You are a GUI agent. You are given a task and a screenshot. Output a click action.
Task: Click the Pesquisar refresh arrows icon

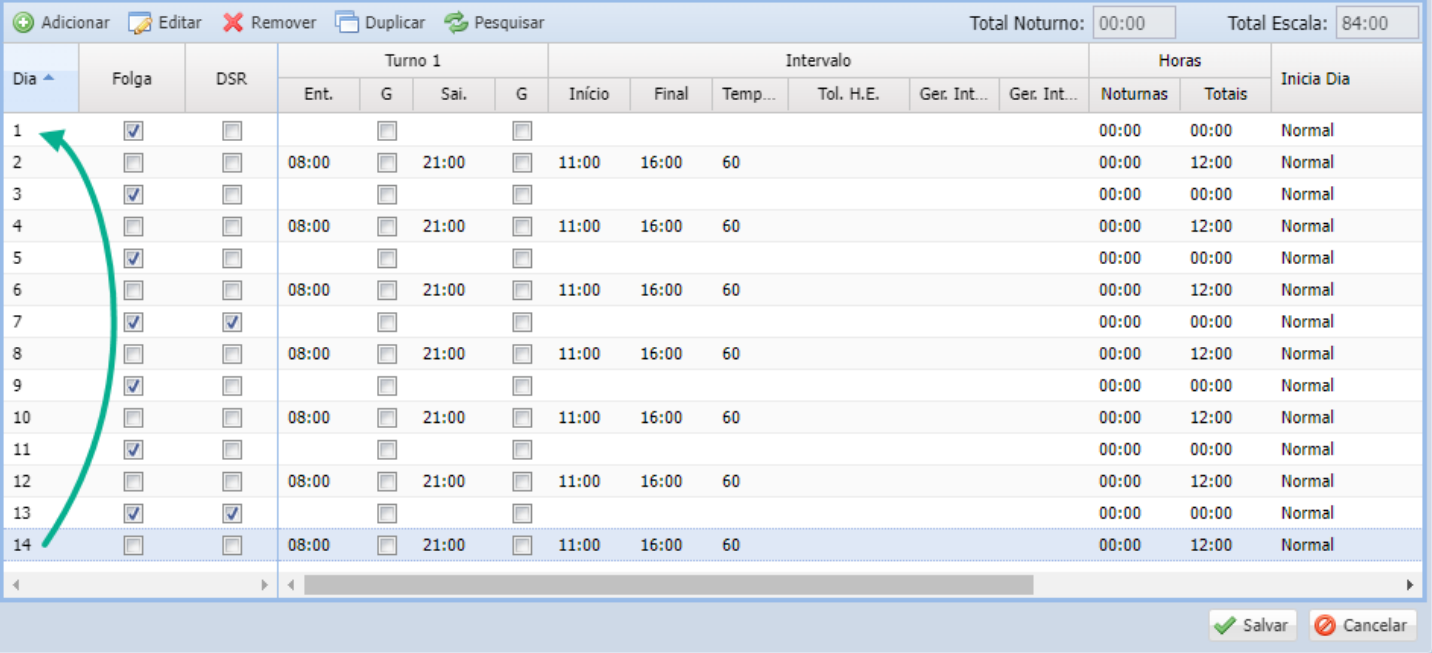pos(456,22)
